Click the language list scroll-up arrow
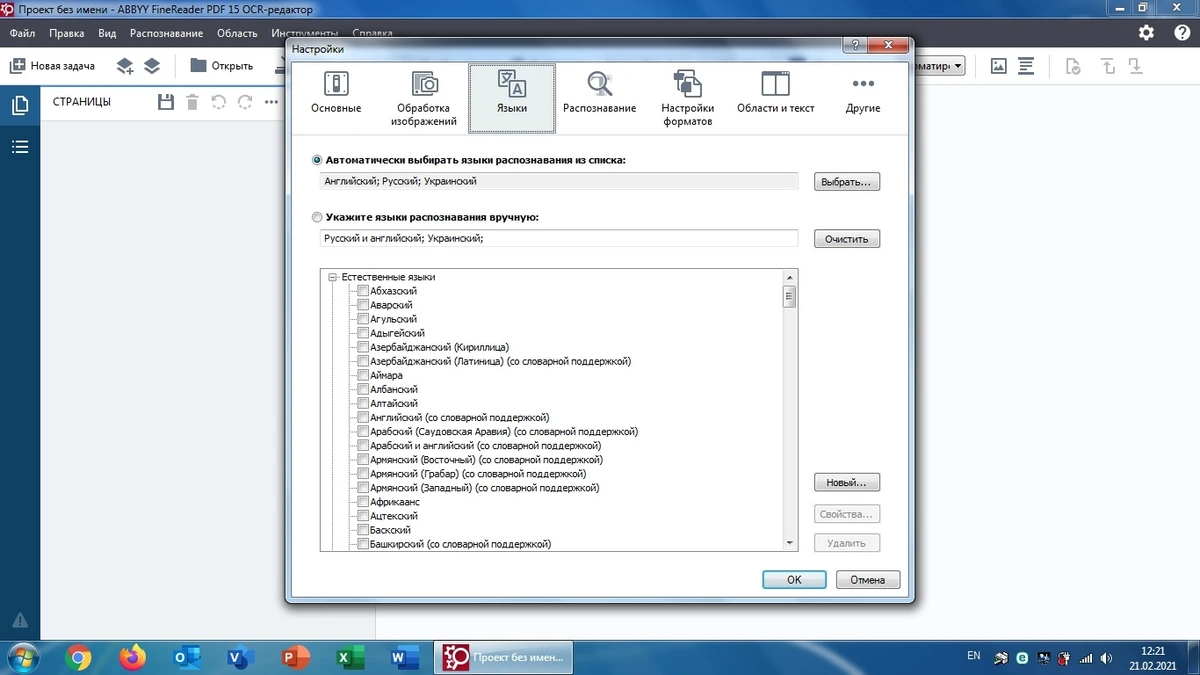 pos(790,277)
